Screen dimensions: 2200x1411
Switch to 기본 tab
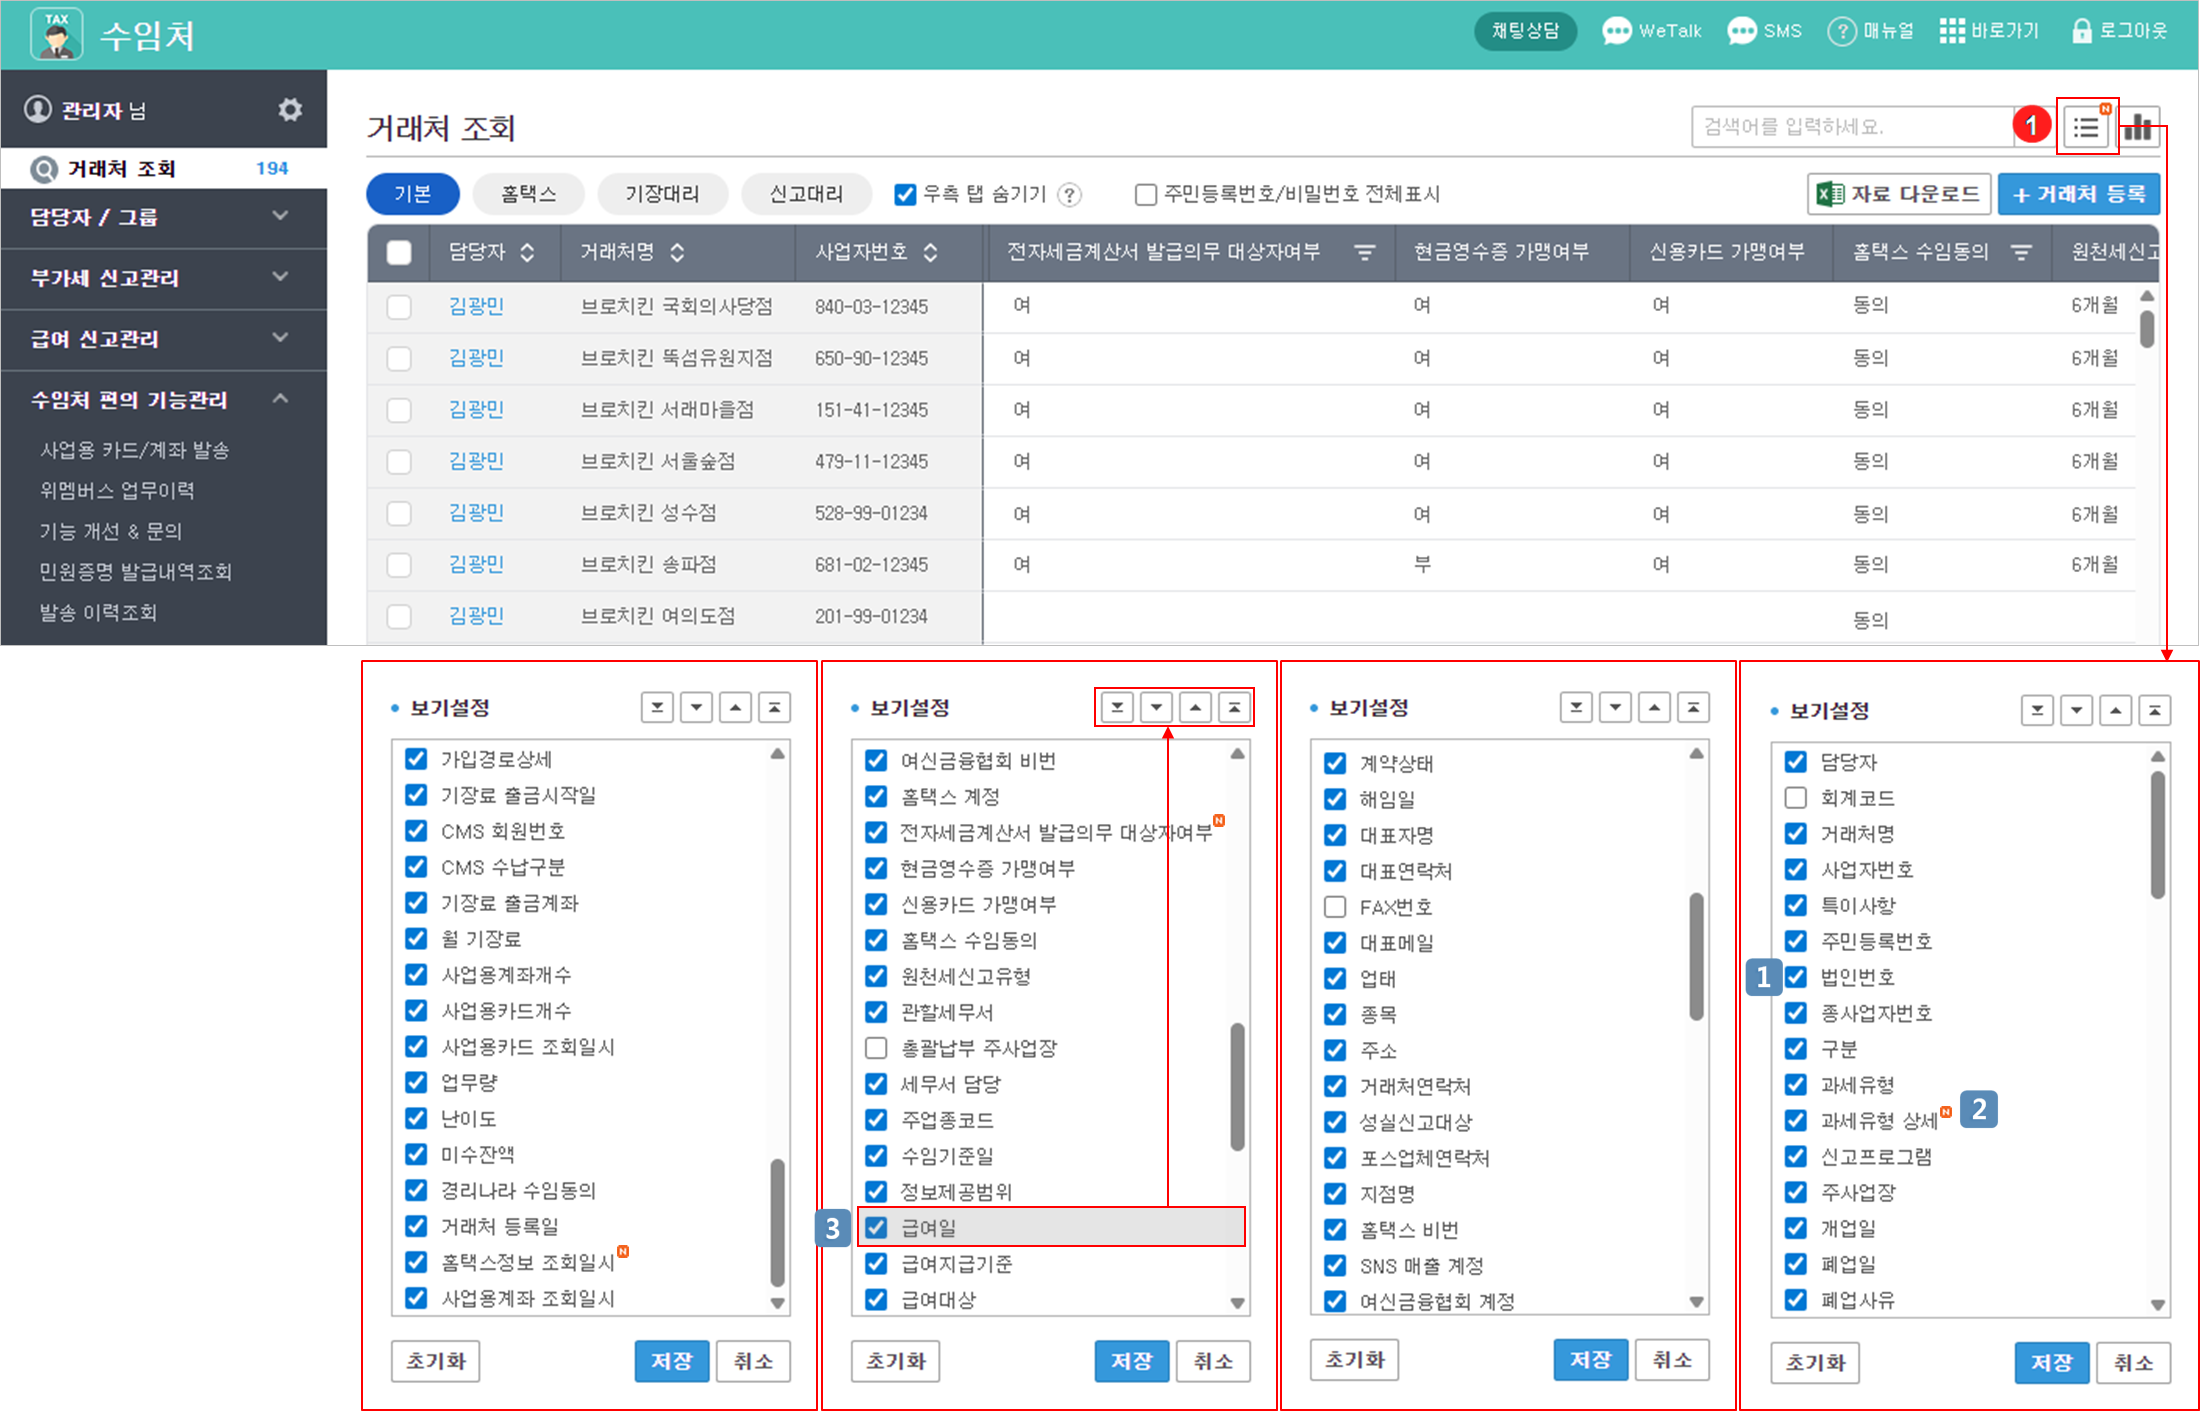(413, 194)
